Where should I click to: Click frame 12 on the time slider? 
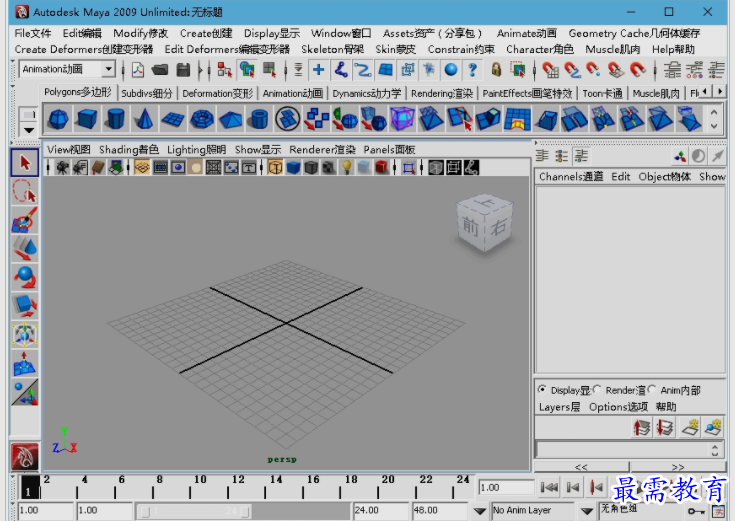pos(228,487)
